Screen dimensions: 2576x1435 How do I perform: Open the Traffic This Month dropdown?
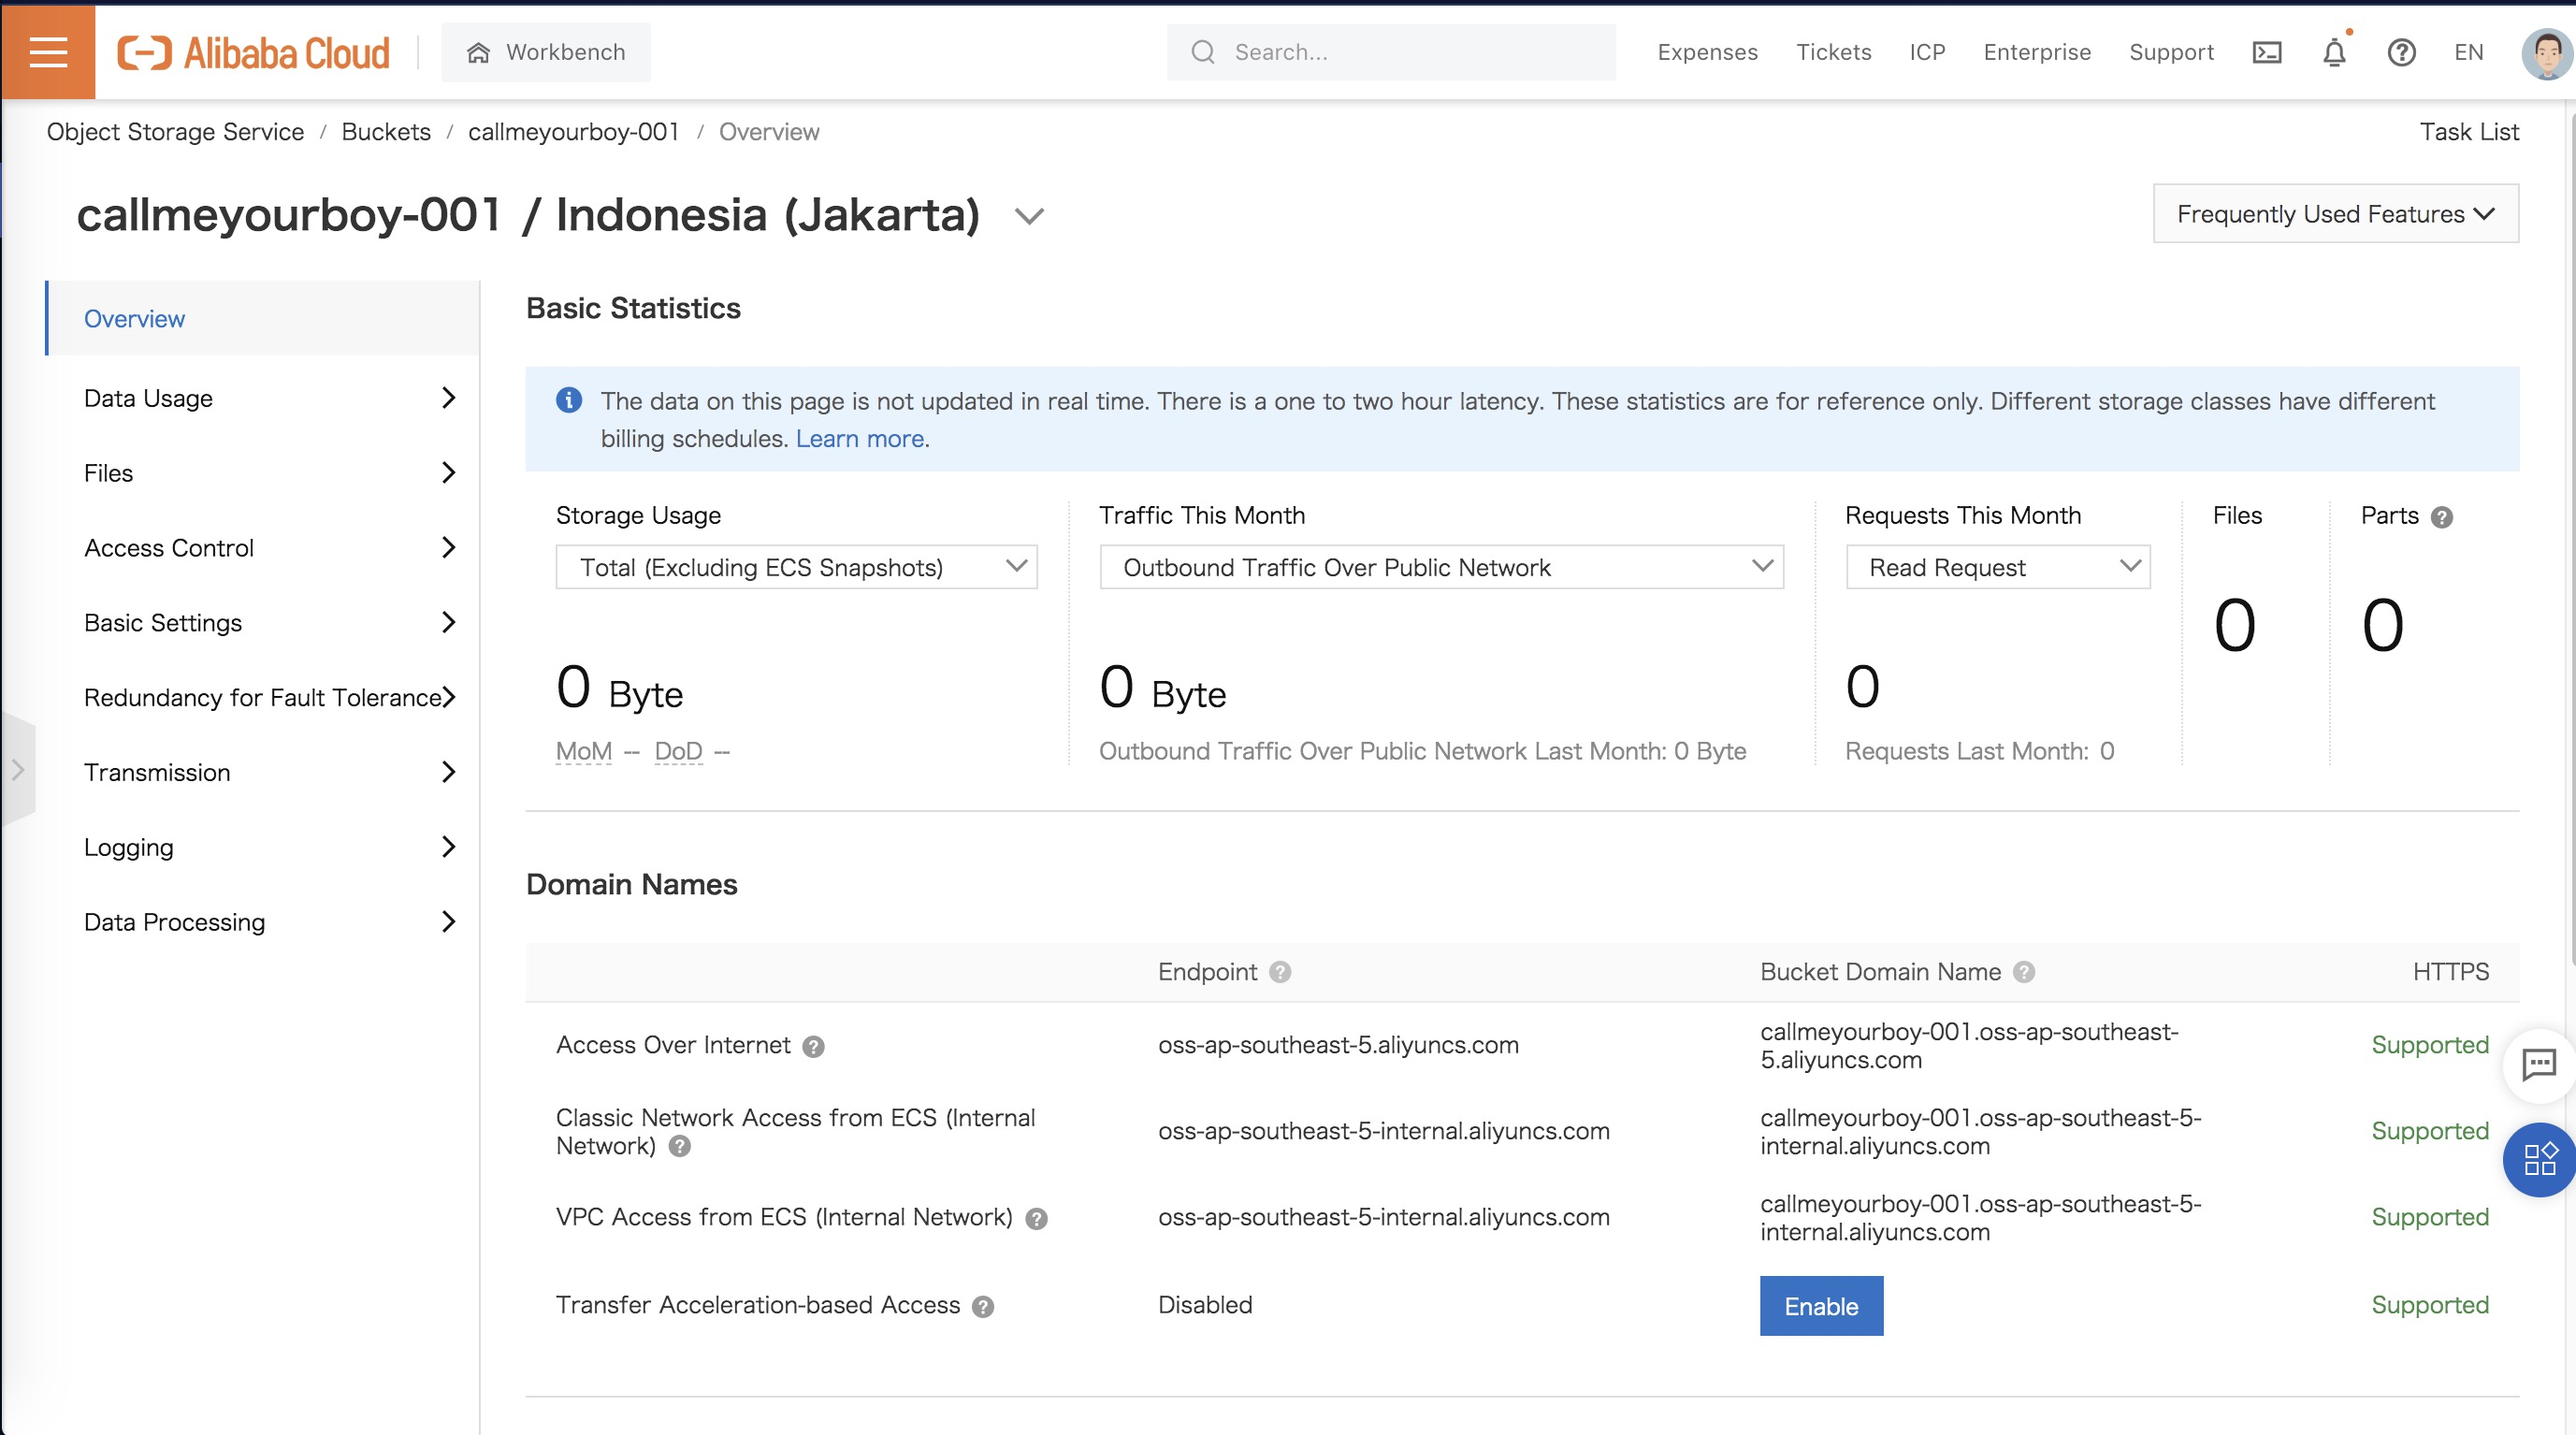(1440, 567)
